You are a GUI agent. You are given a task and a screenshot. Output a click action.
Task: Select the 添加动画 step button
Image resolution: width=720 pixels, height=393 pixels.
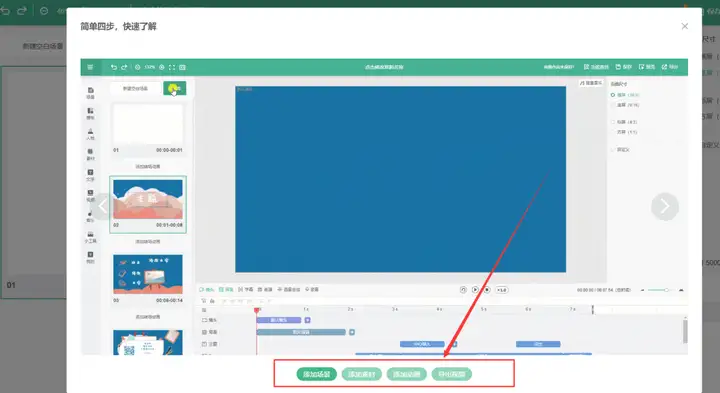pyautogui.click(x=407, y=374)
